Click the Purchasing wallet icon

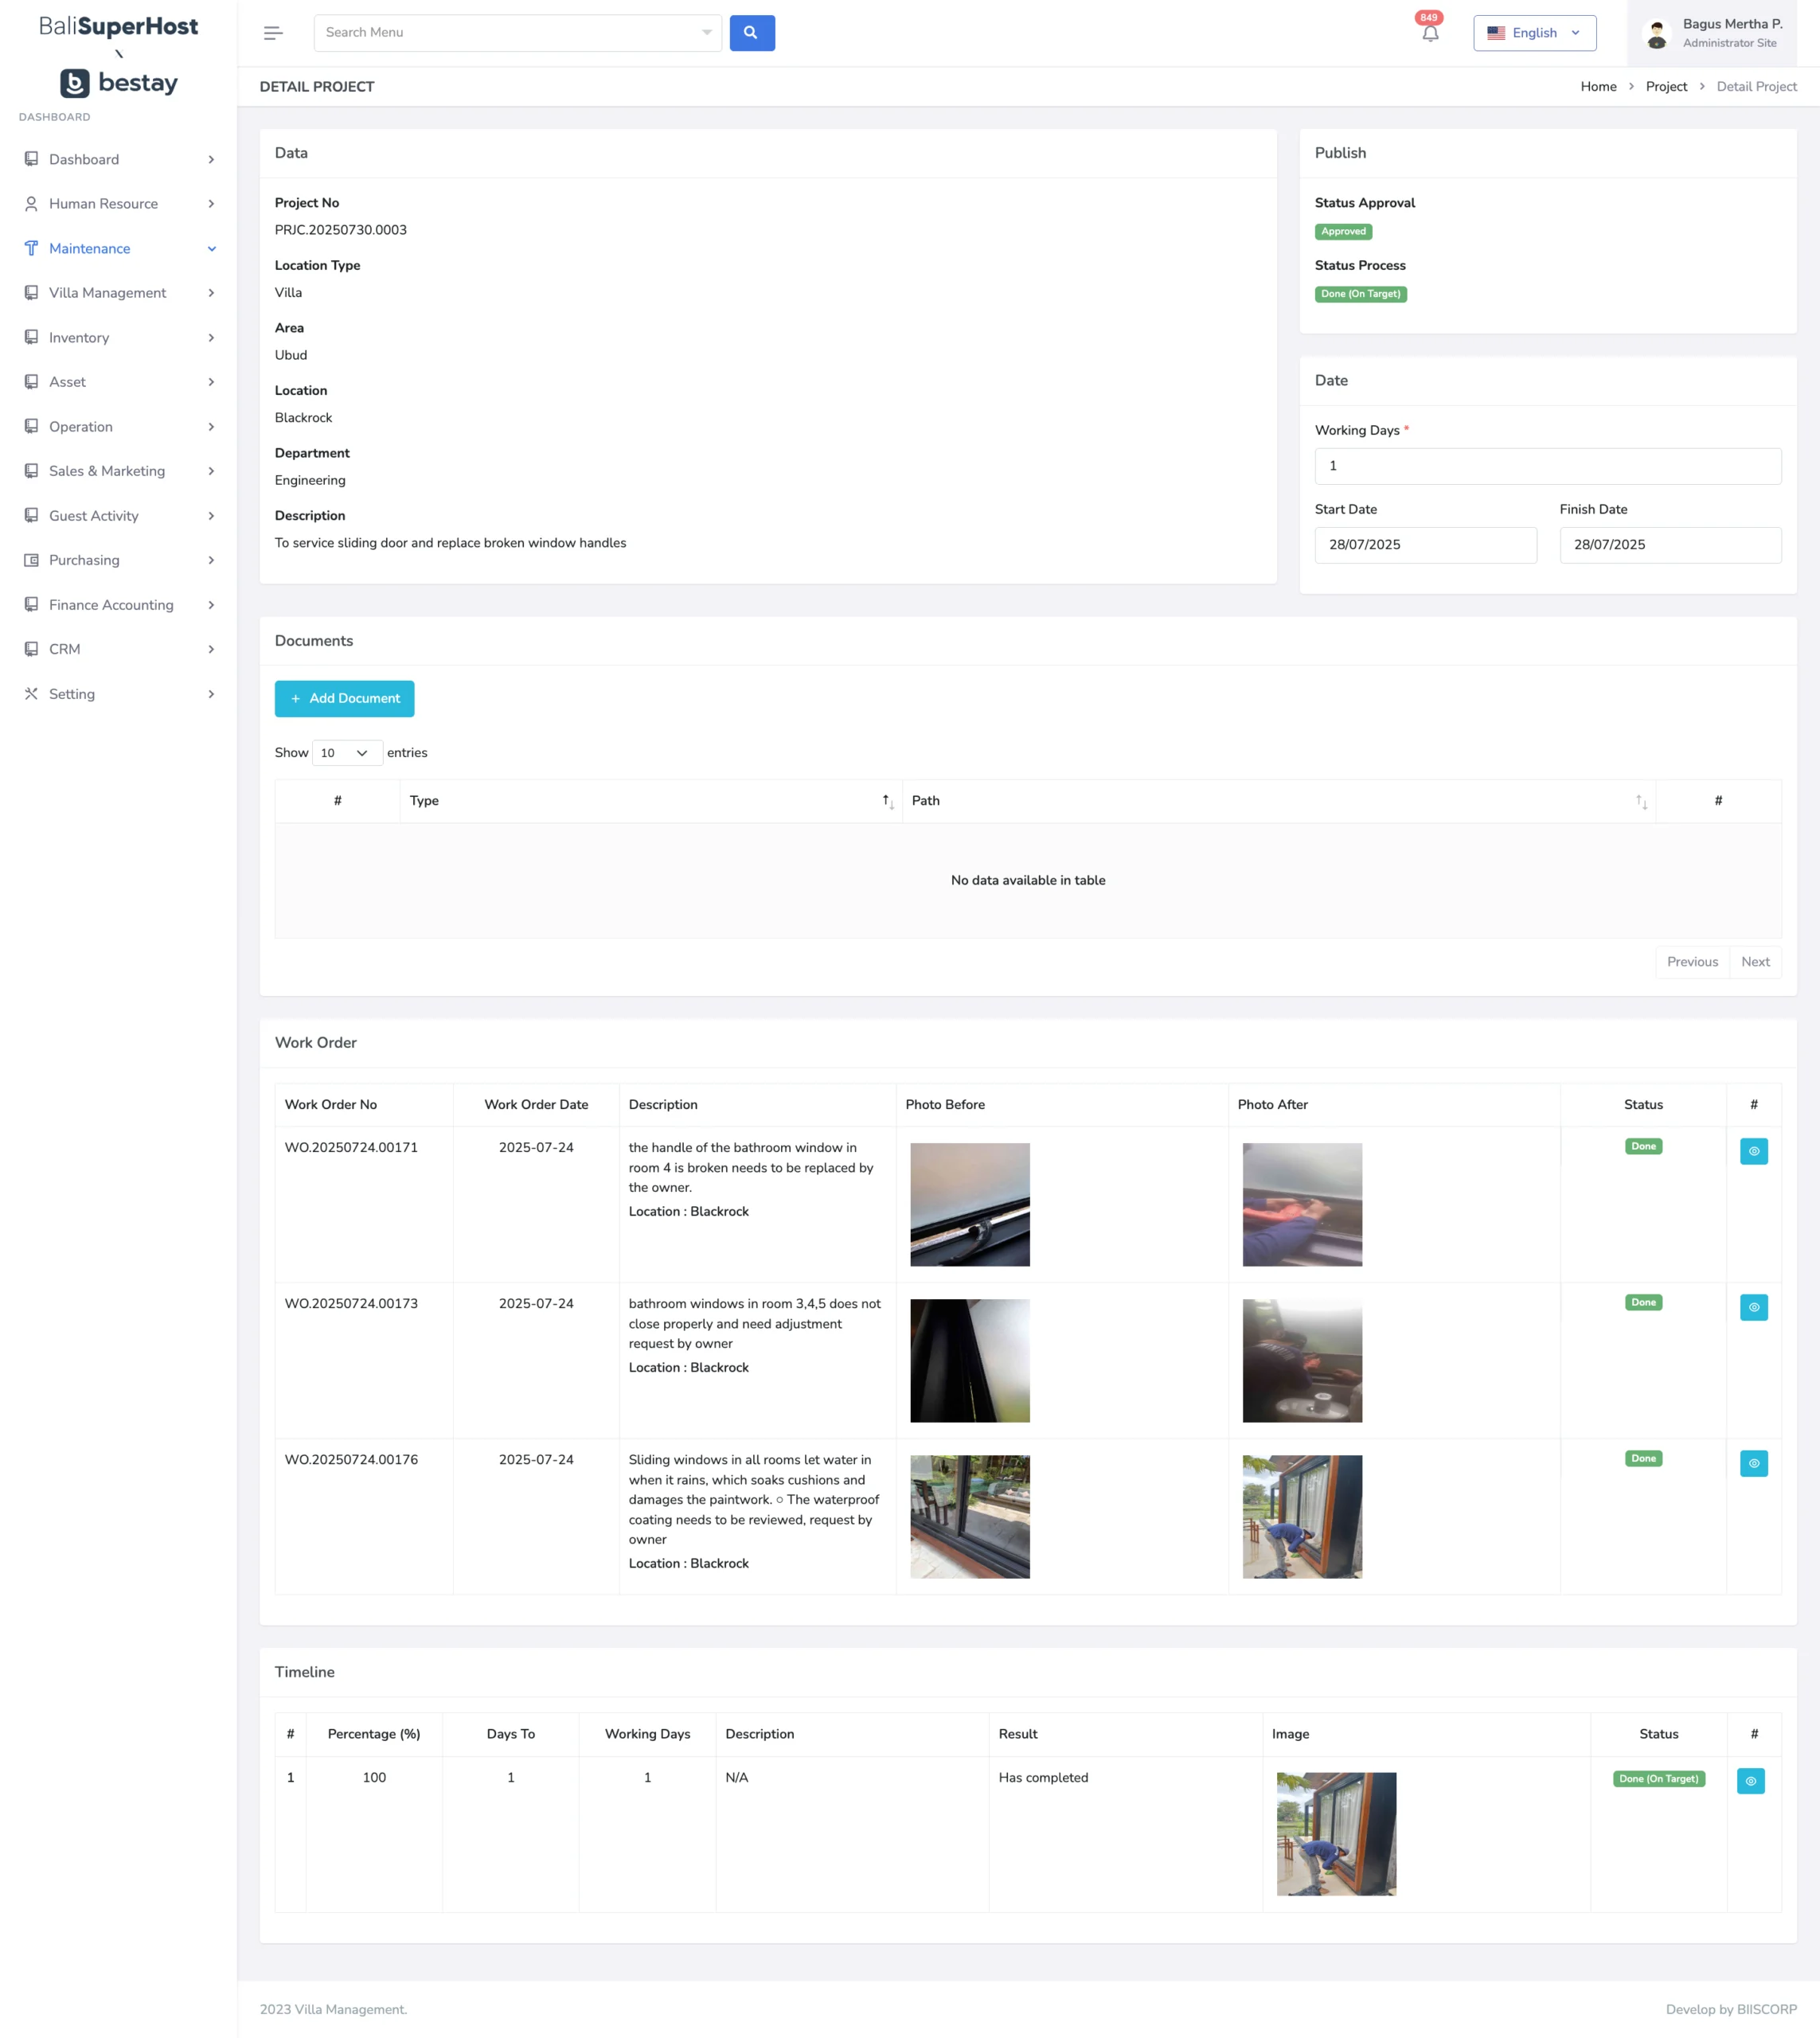point(31,560)
